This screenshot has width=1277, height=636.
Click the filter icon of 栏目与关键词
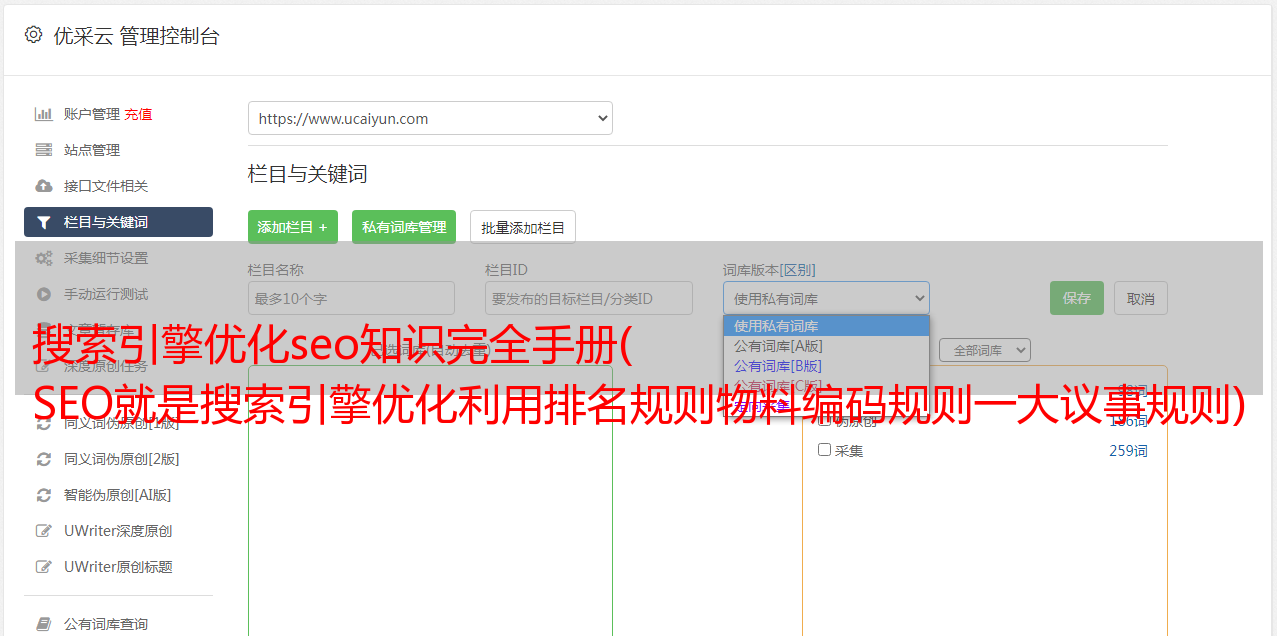(43, 222)
